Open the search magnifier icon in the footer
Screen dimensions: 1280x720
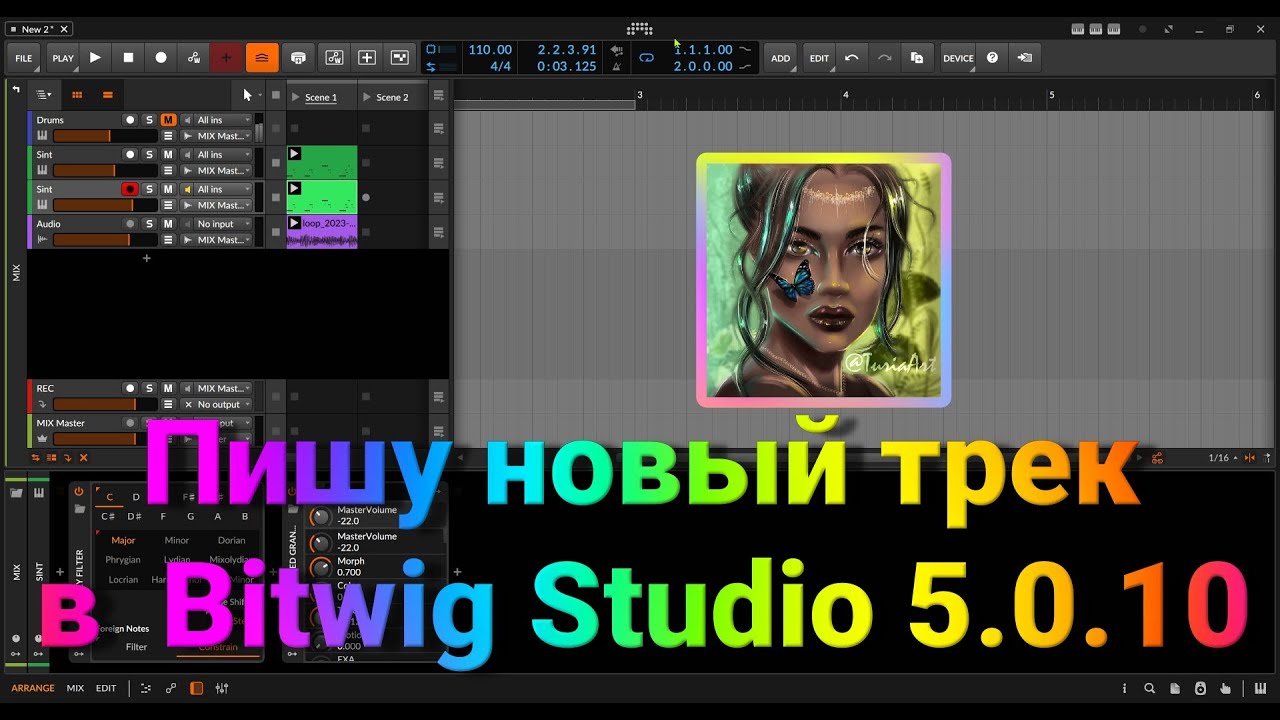(1149, 688)
